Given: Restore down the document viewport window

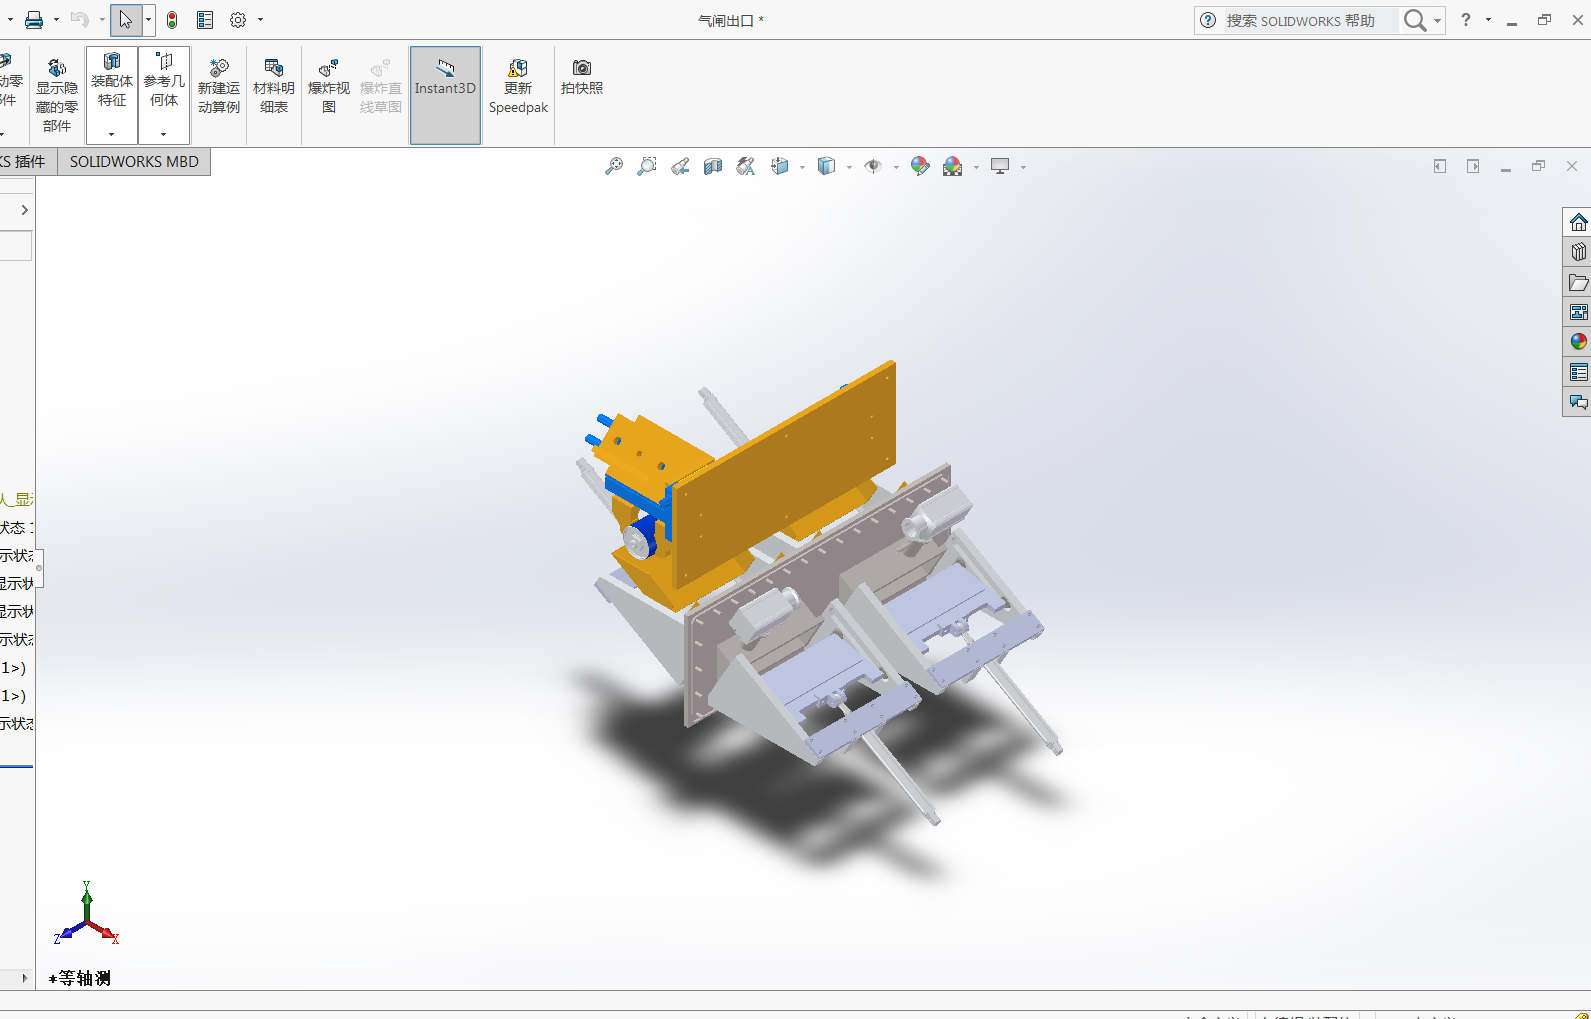Looking at the screenshot, I should click(x=1538, y=166).
